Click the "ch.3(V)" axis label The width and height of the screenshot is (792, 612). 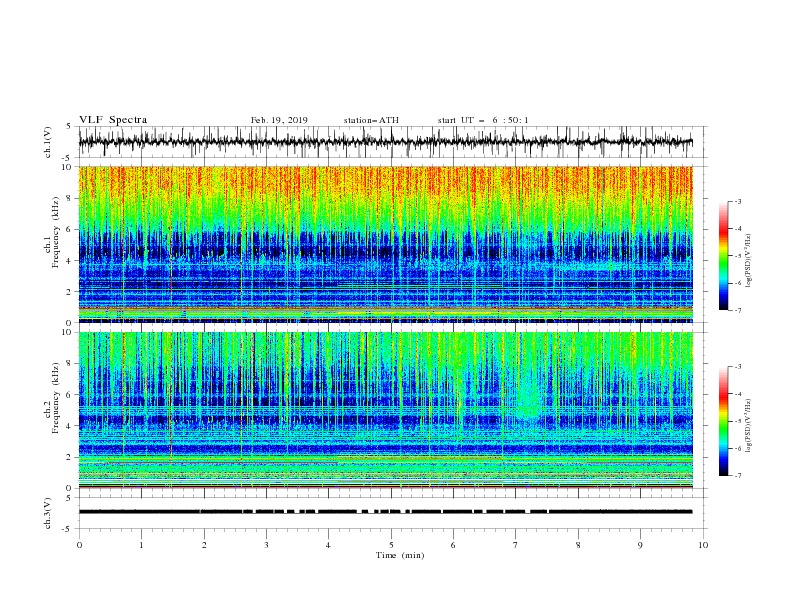(x=48, y=513)
